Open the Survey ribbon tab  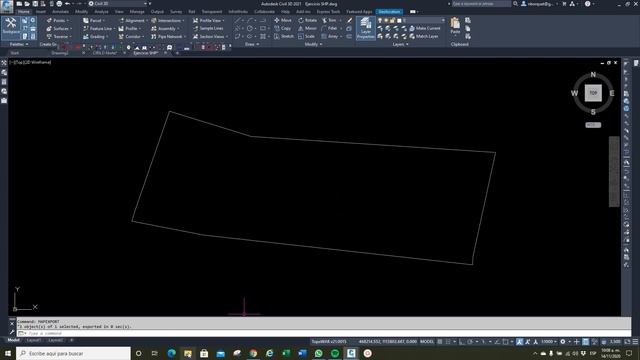pyautogui.click(x=176, y=12)
